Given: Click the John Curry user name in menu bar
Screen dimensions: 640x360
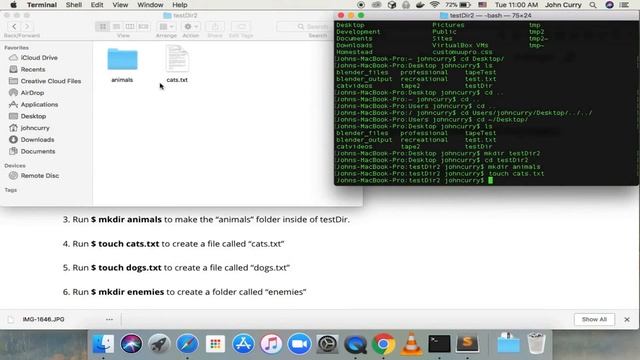Looking at the screenshot, I should pos(563,5).
